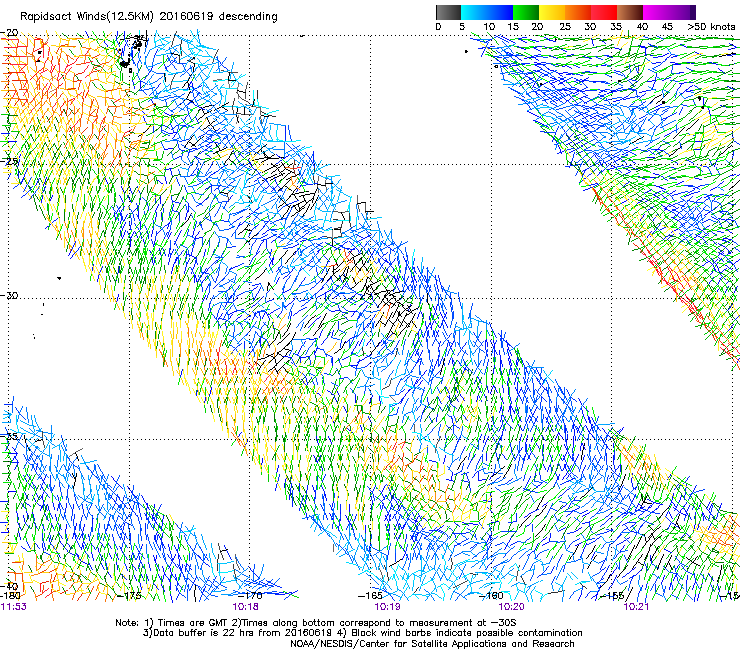Click the '10:21' pass time label

(636, 607)
